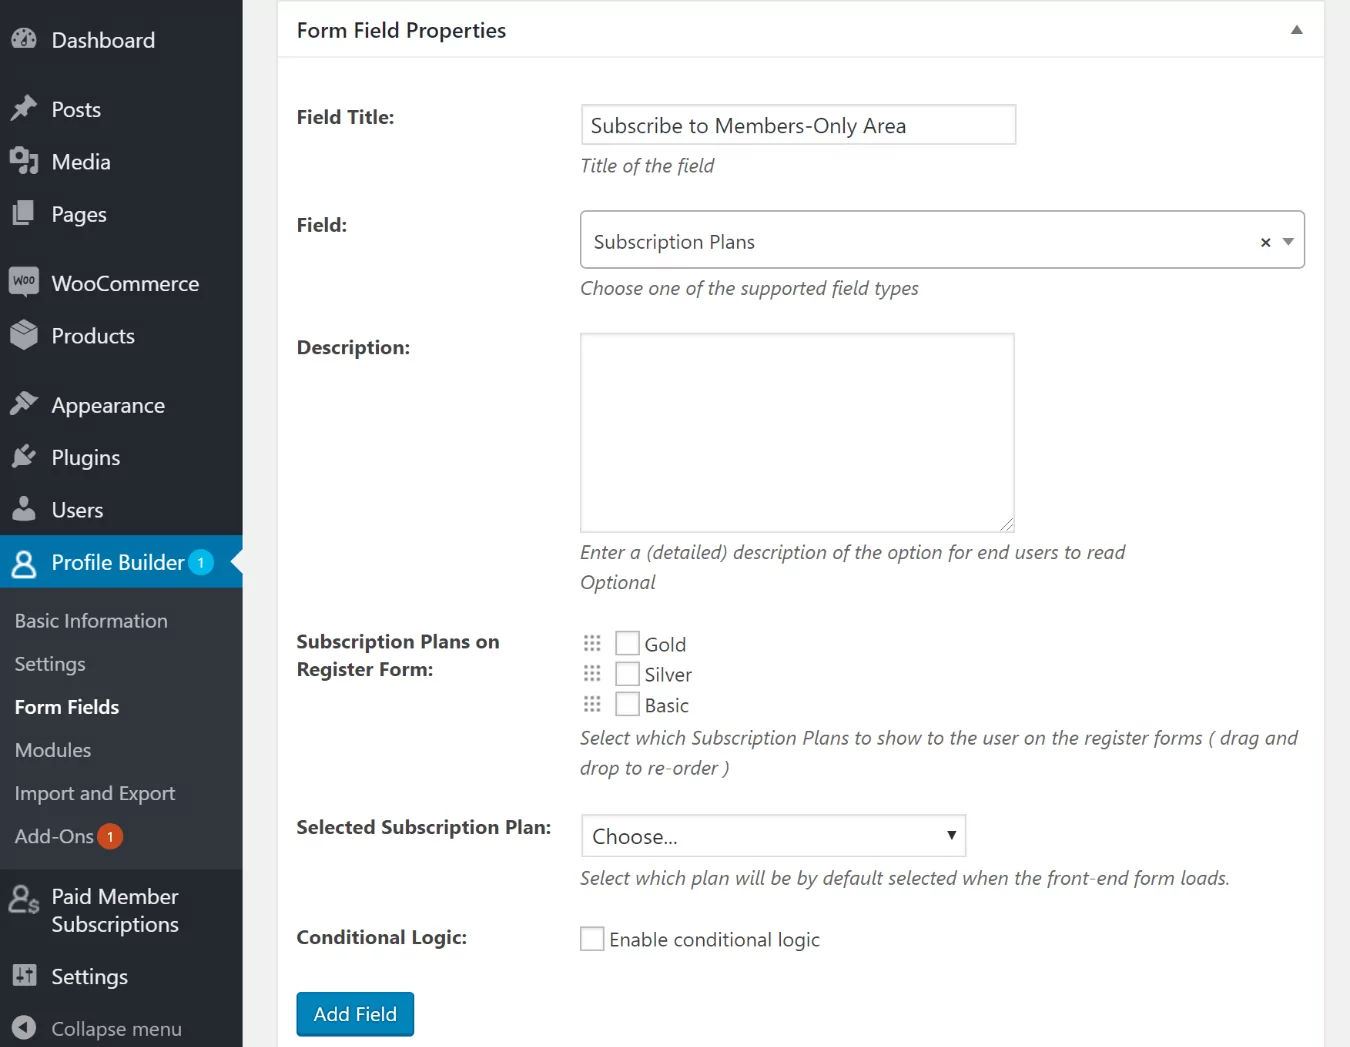Click the Settings sliders icon

click(x=24, y=975)
